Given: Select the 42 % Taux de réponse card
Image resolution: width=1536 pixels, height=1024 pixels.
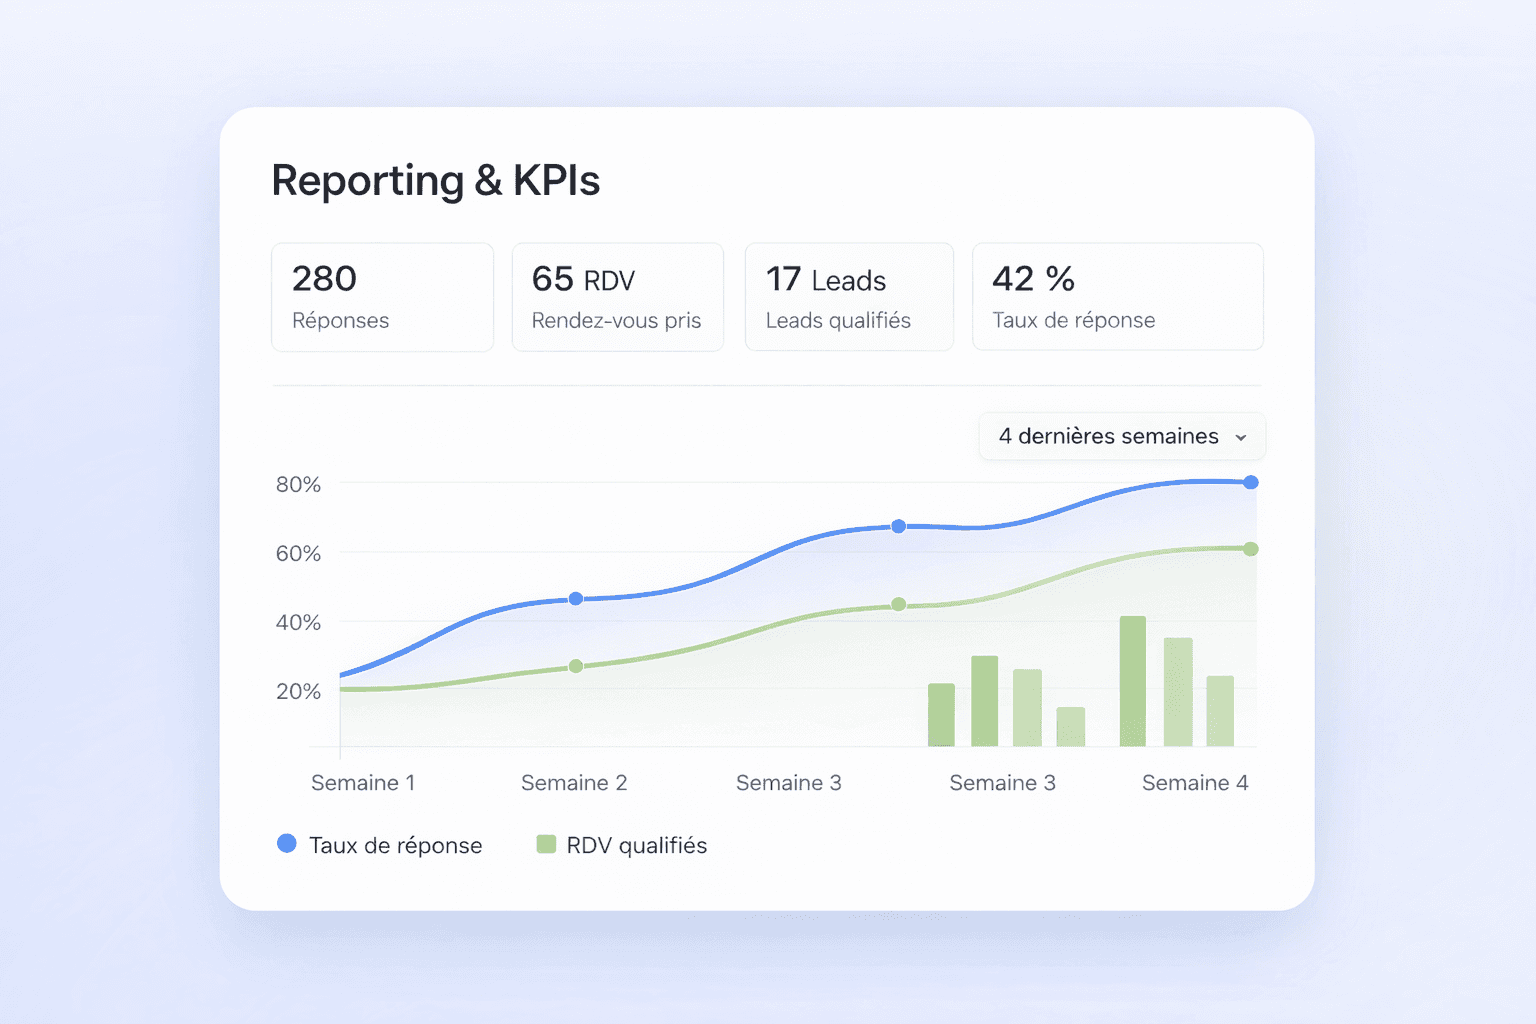Looking at the screenshot, I should coord(1117,297).
